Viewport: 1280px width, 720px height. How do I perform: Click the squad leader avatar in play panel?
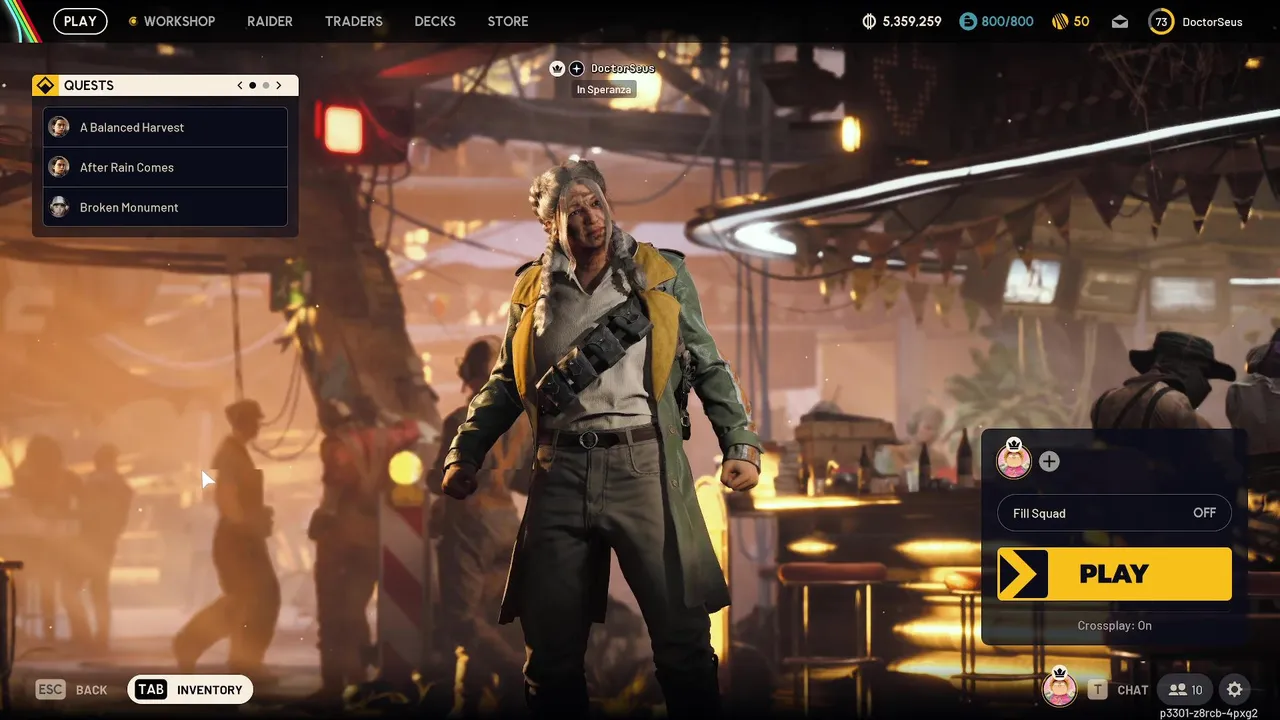(x=1014, y=459)
